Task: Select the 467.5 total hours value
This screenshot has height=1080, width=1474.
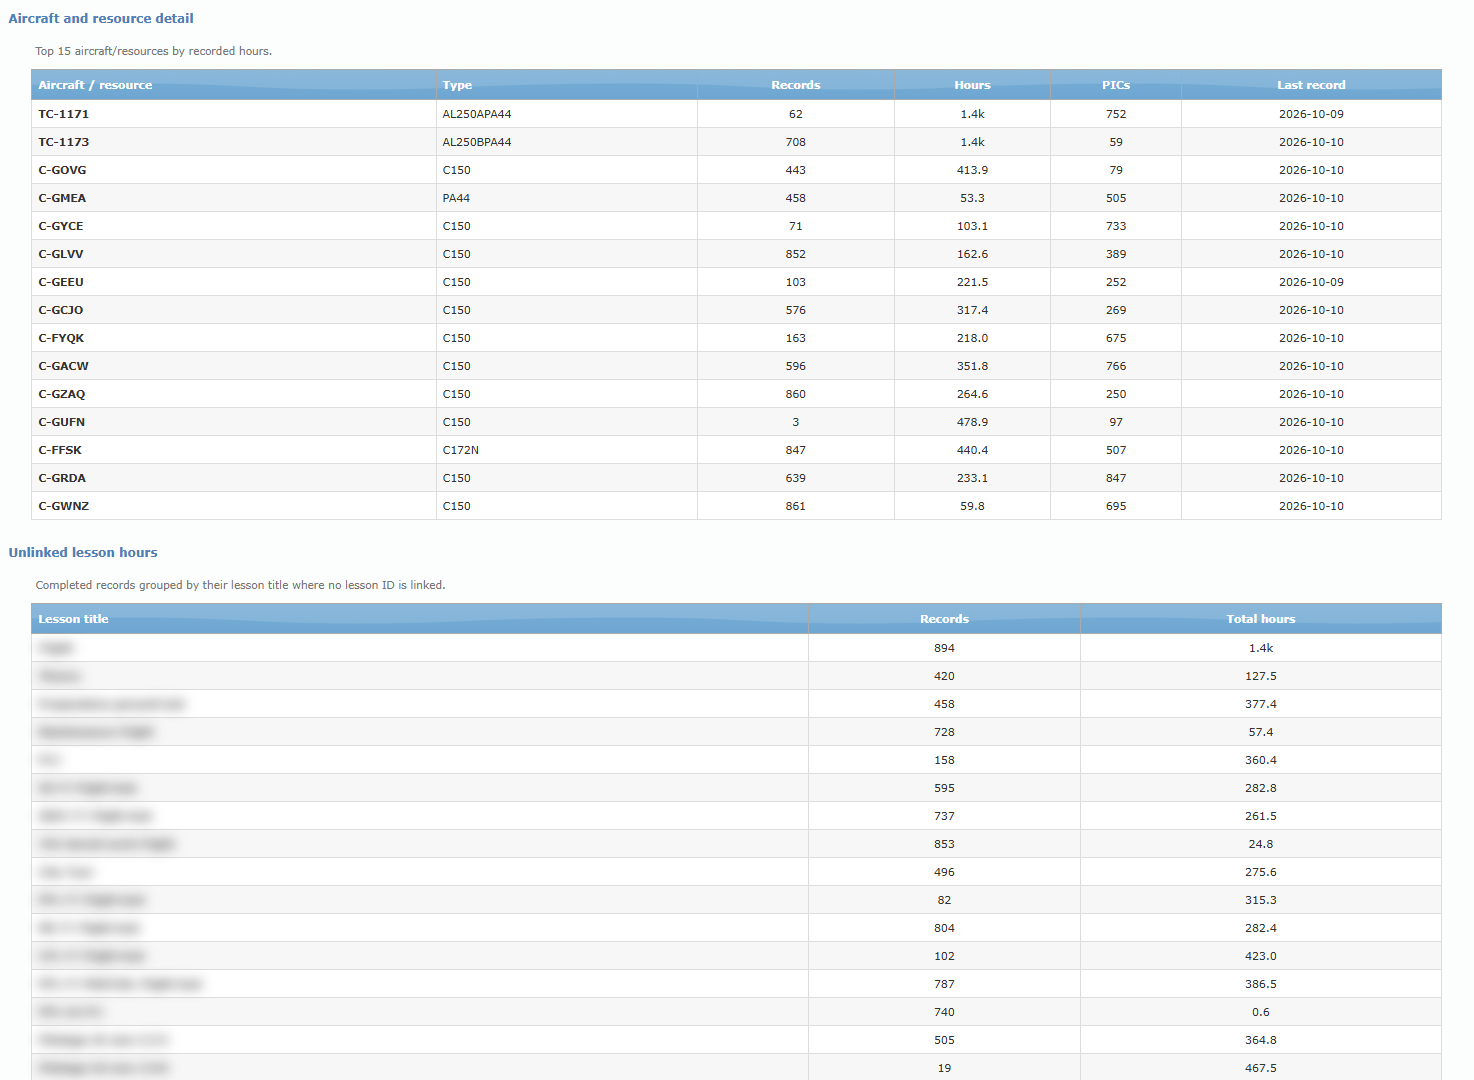Action: pos(1261,1068)
